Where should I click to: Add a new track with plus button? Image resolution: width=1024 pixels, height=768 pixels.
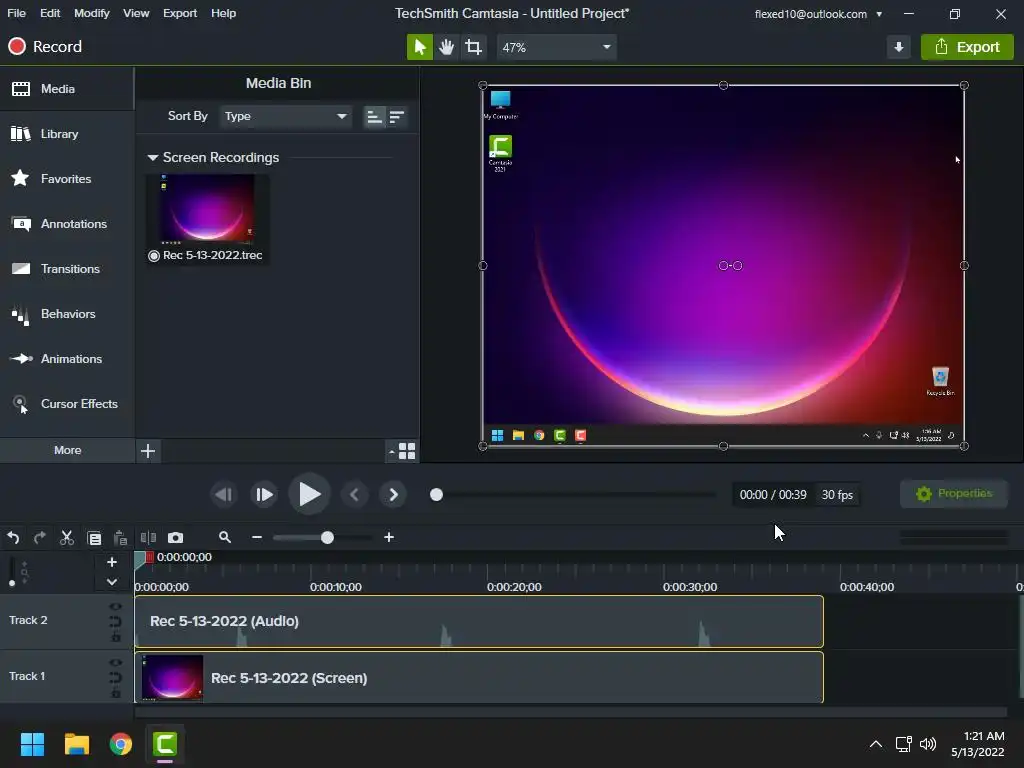[x=112, y=562]
